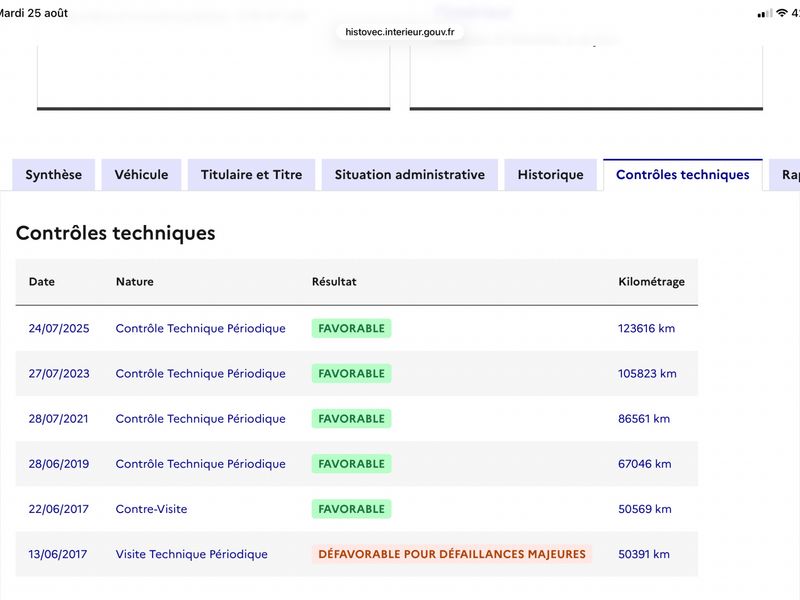Tap the histovec.interieur.gouv.fr address bar
The width and height of the screenshot is (800, 600).
click(400, 32)
